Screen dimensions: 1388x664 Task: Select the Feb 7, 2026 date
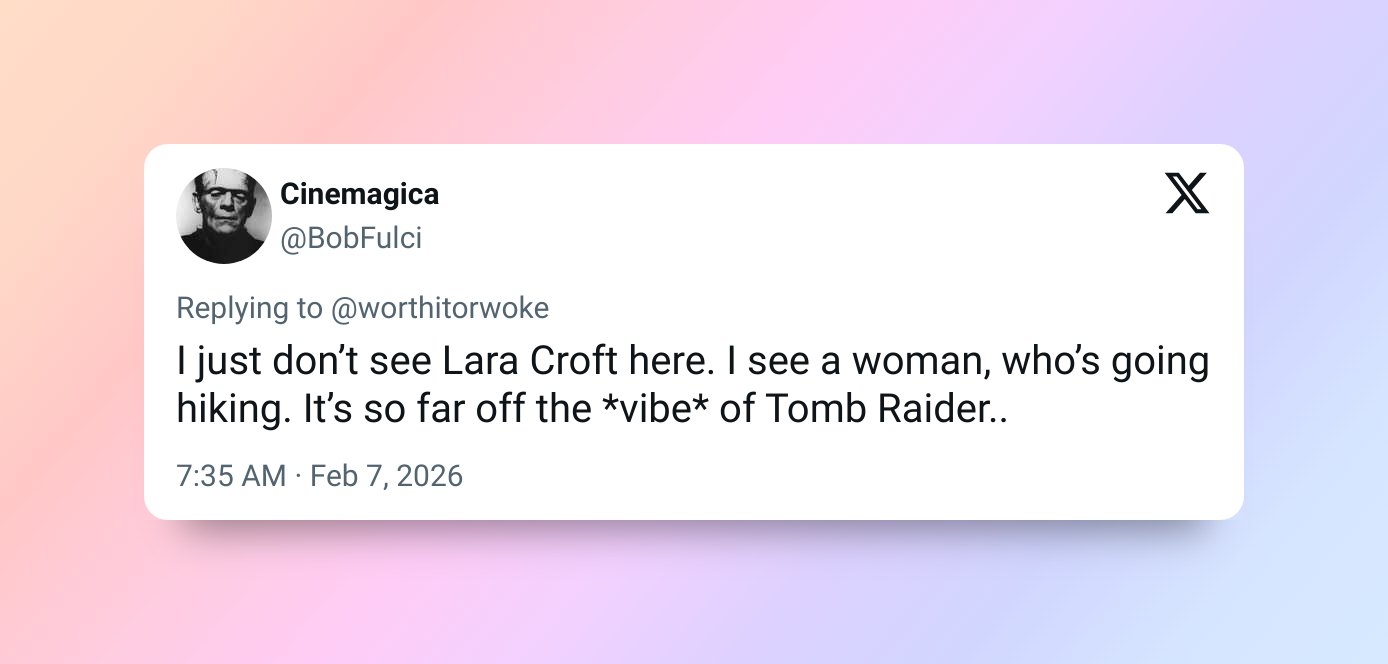[387, 475]
